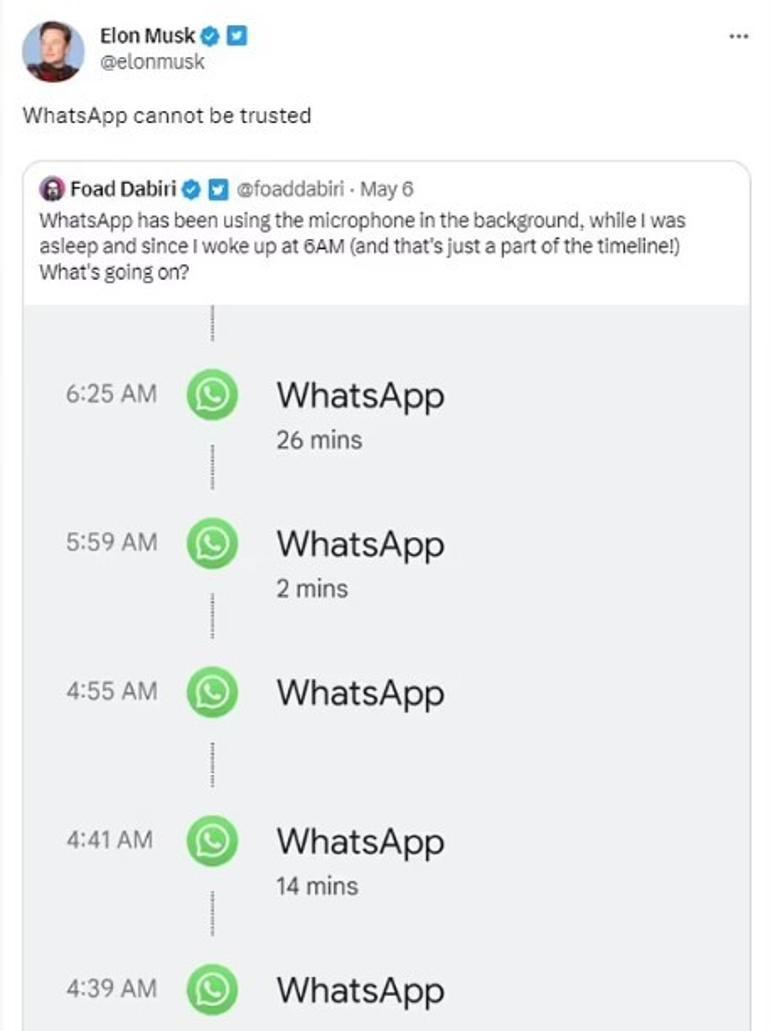The width and height of the screenshot is (770, 1031).
Task: Click Foad Dabiri's small avatar
Action: click(52, 189)
